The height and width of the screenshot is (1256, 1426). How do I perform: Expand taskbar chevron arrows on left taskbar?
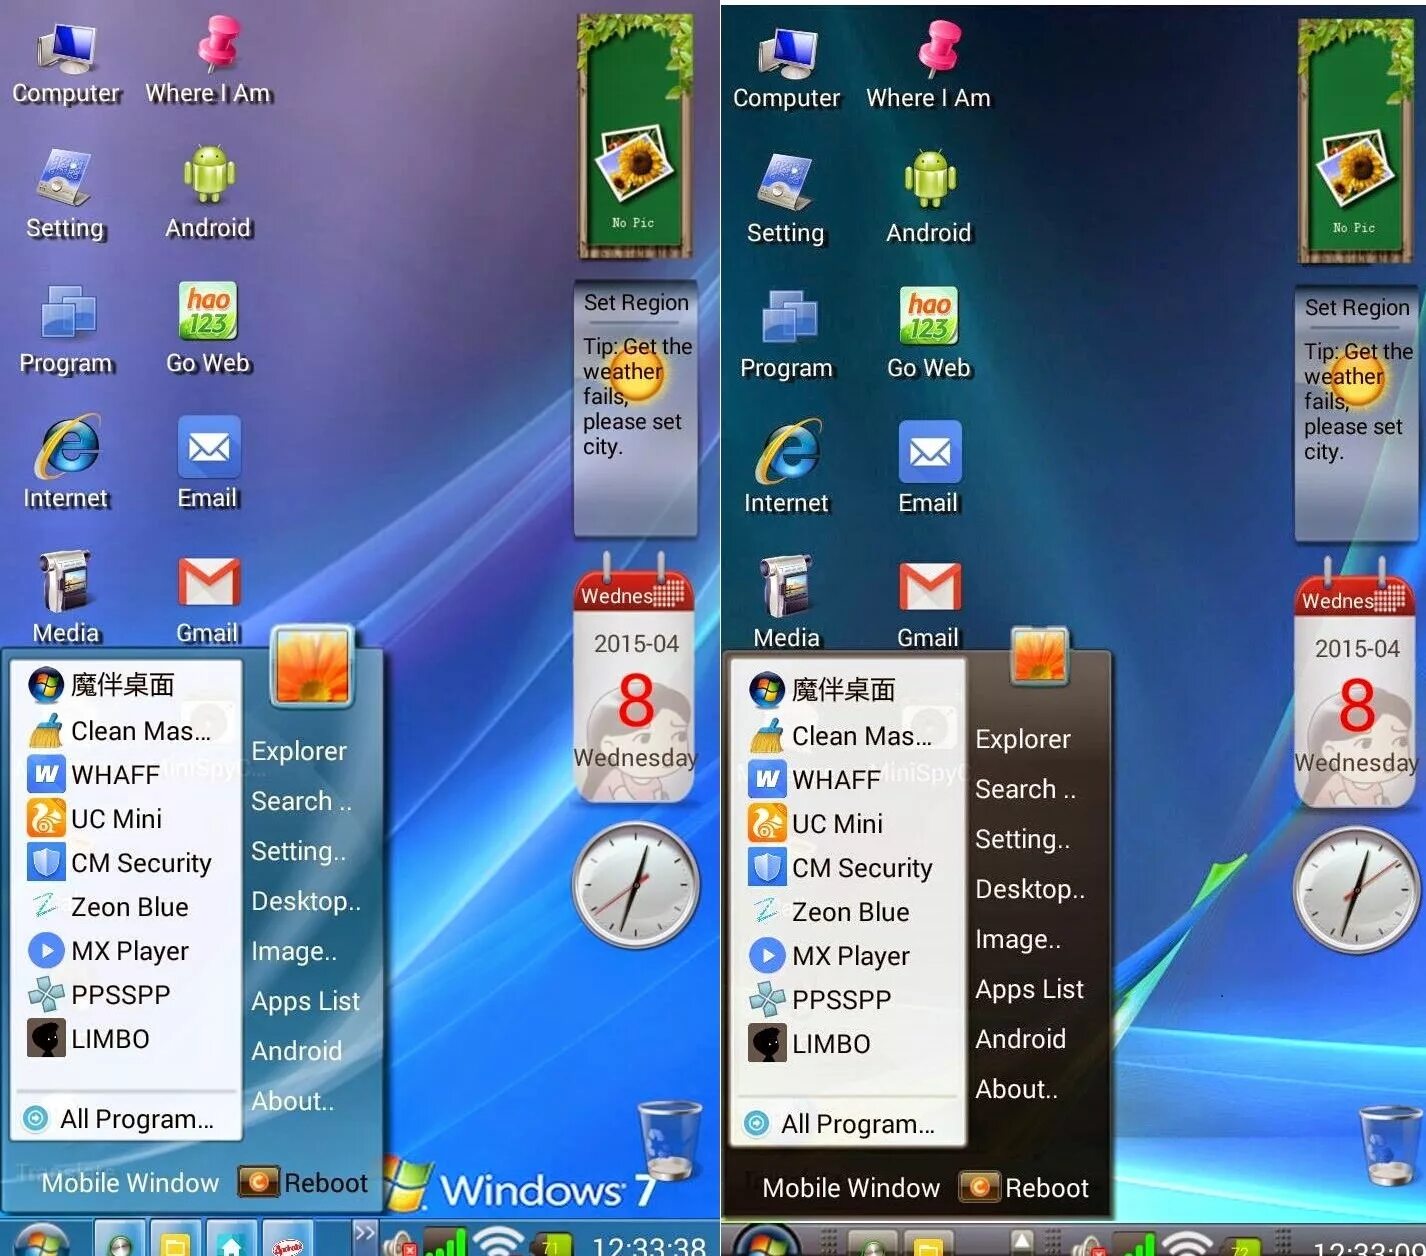[364, 1233]
